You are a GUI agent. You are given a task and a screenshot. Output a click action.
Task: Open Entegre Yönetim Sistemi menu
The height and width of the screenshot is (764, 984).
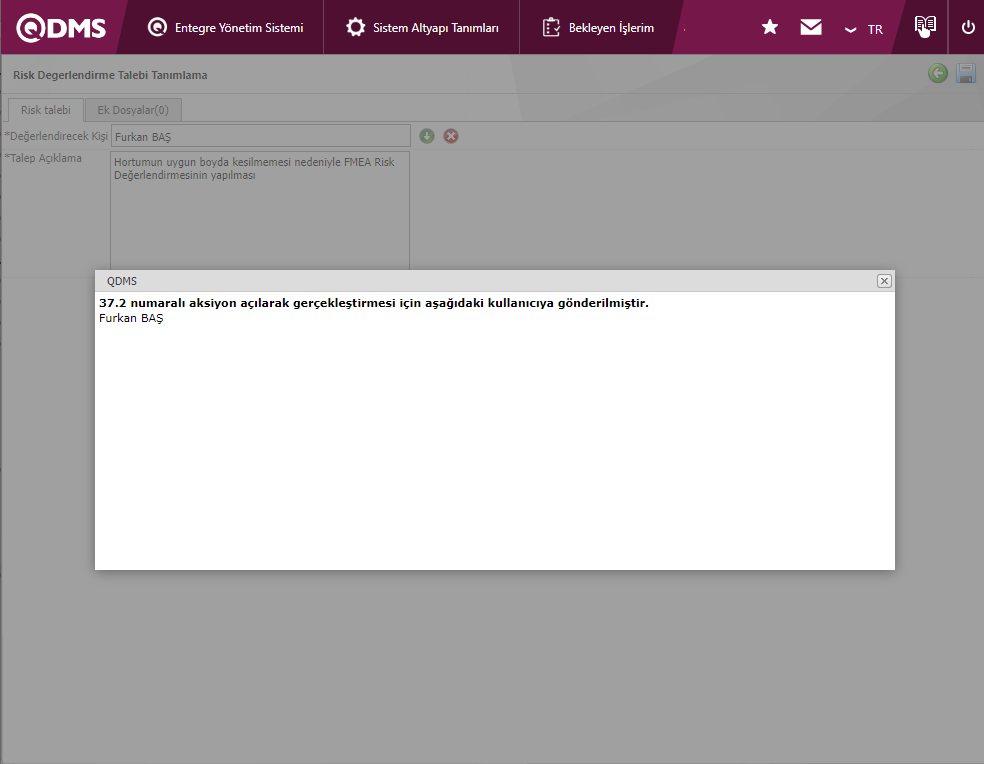225,28
